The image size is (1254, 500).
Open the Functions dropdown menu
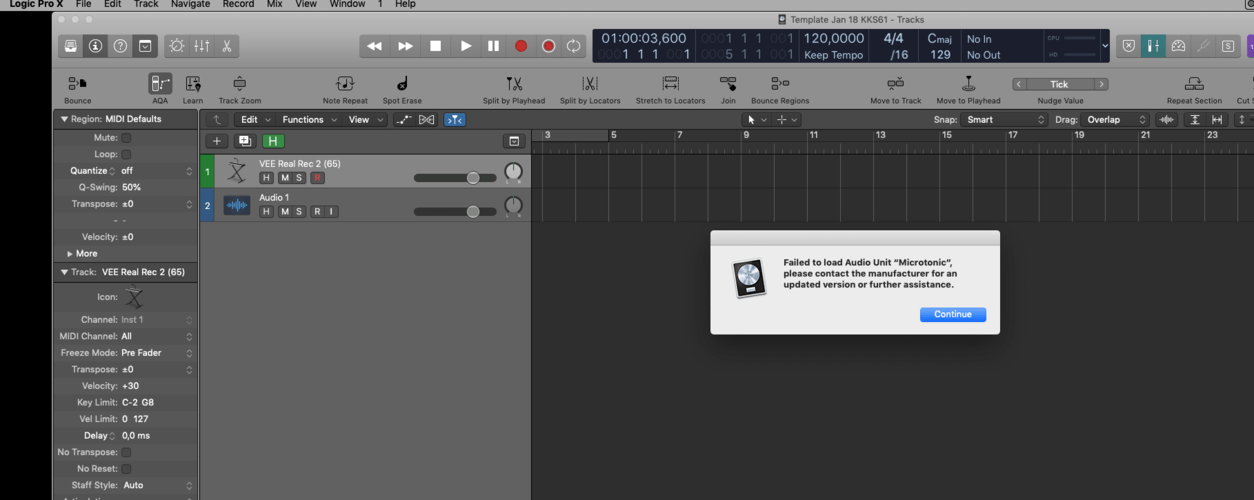(308, 120)
